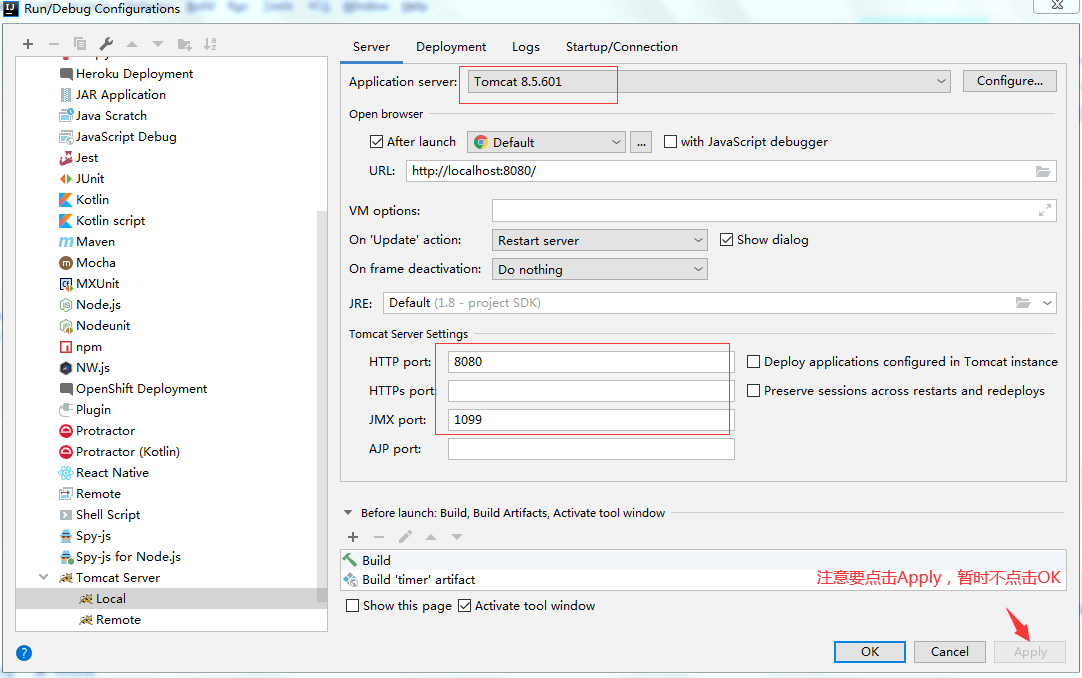Open the Default browser dropdown
The width and height of the screenshot is (1082, 678).
(x=547, y=142)
